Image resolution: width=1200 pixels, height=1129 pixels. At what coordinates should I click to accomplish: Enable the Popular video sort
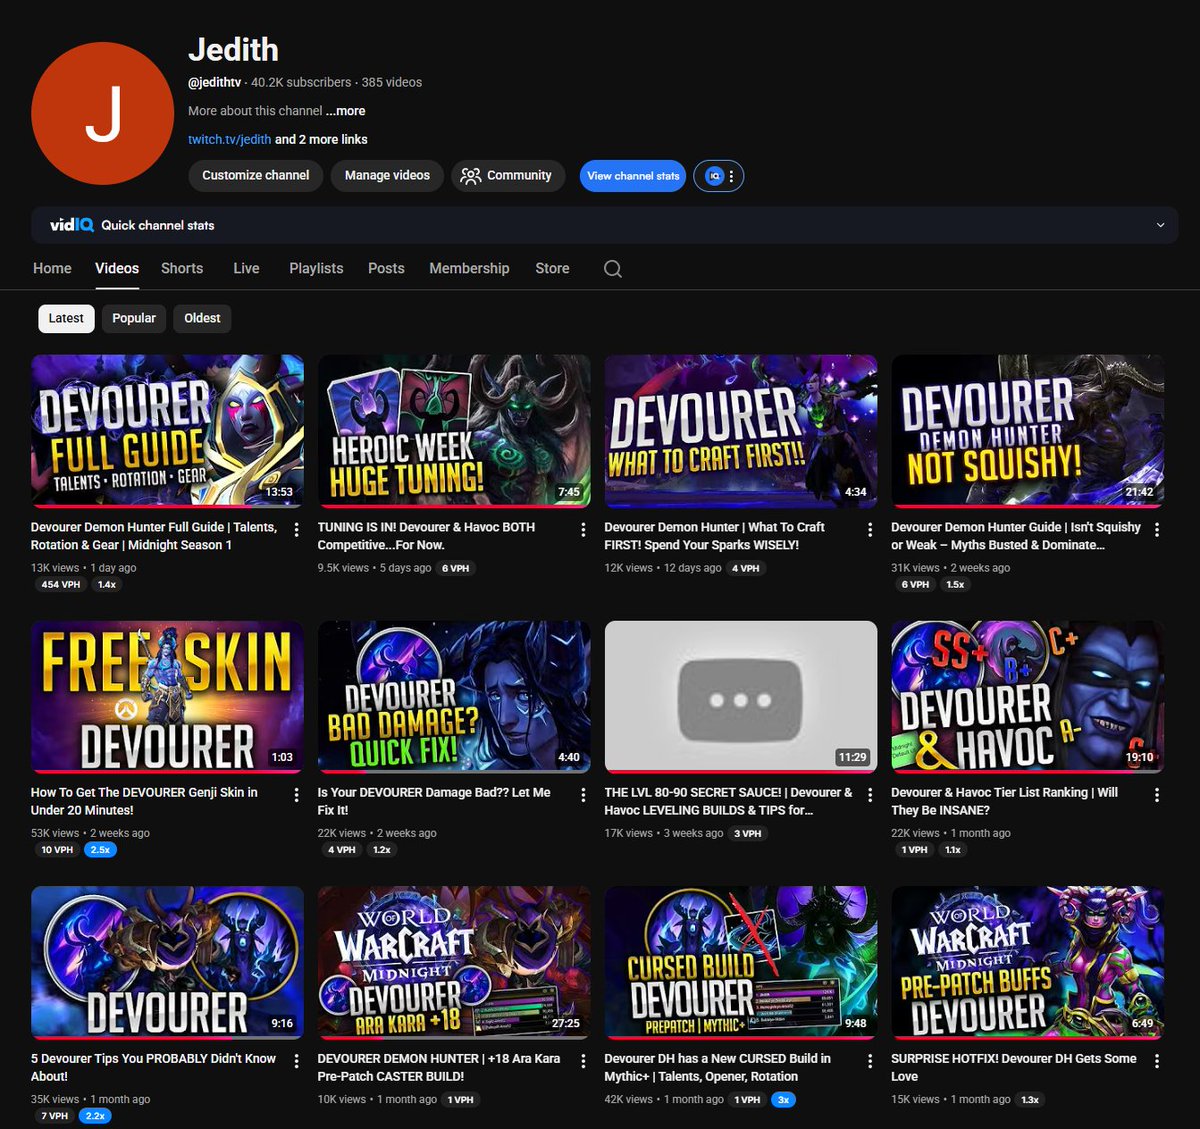[133, 318]
